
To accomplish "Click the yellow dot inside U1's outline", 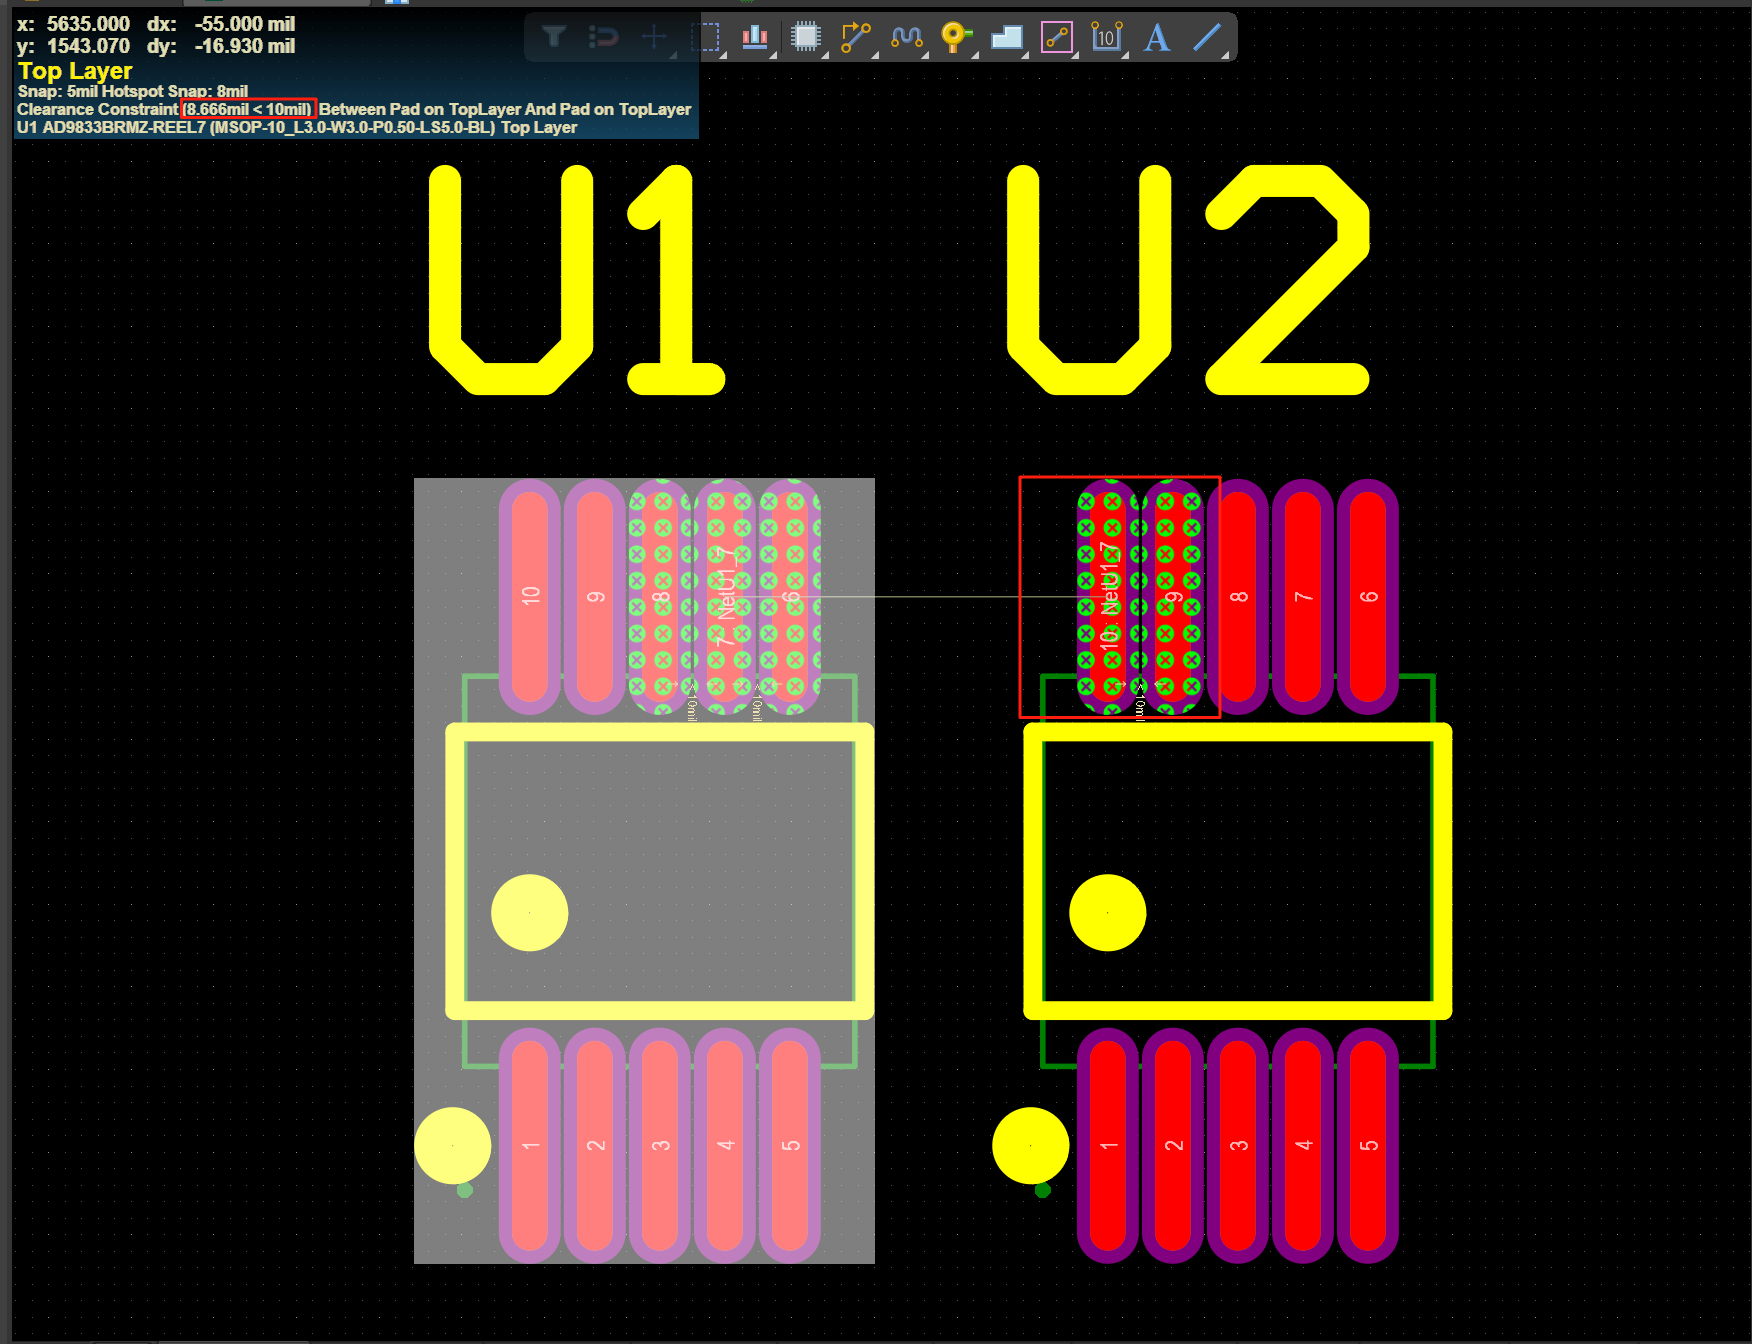I will pyautogui.click(x=530, y=913).
